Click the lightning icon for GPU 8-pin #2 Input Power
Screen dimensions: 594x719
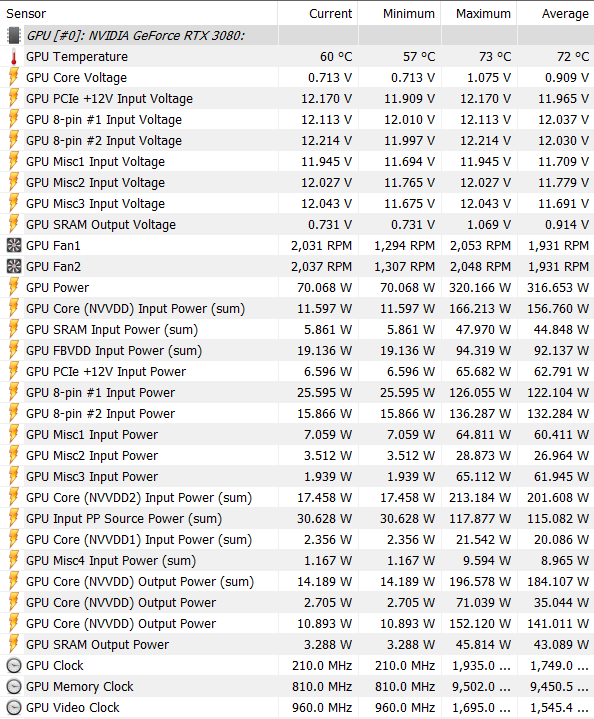tap(14, 414)
